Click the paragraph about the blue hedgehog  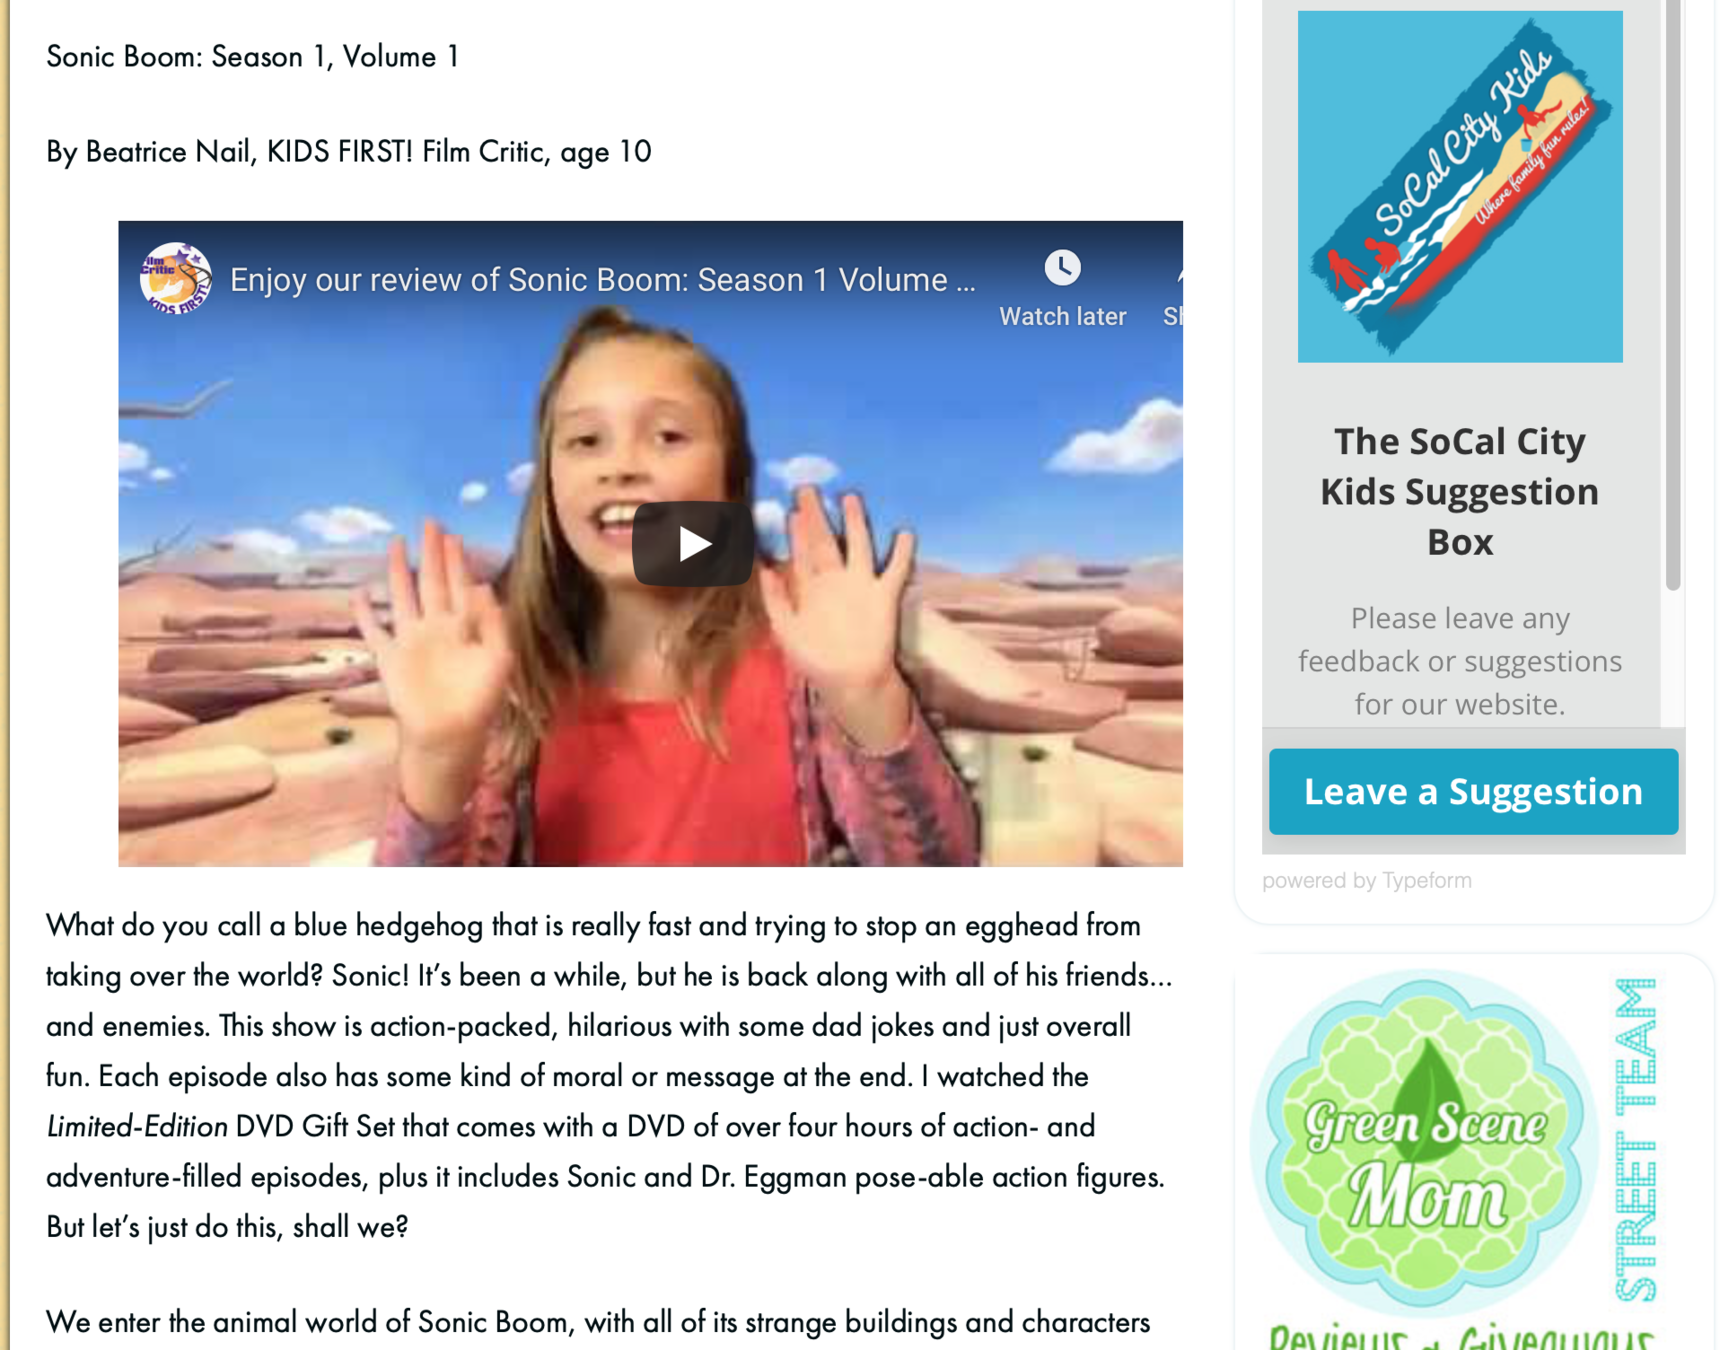(x=608, y=1076)
